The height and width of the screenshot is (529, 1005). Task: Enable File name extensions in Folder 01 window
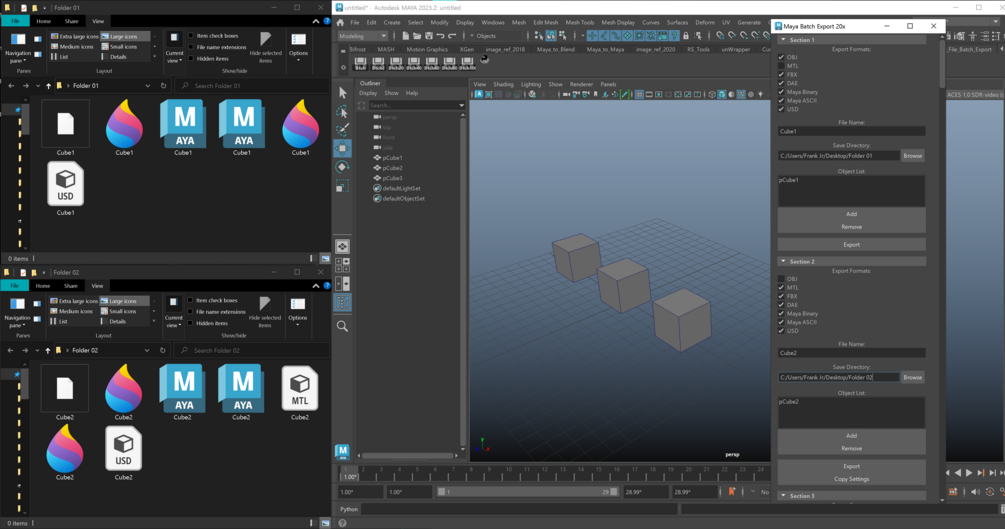(191, 47)
